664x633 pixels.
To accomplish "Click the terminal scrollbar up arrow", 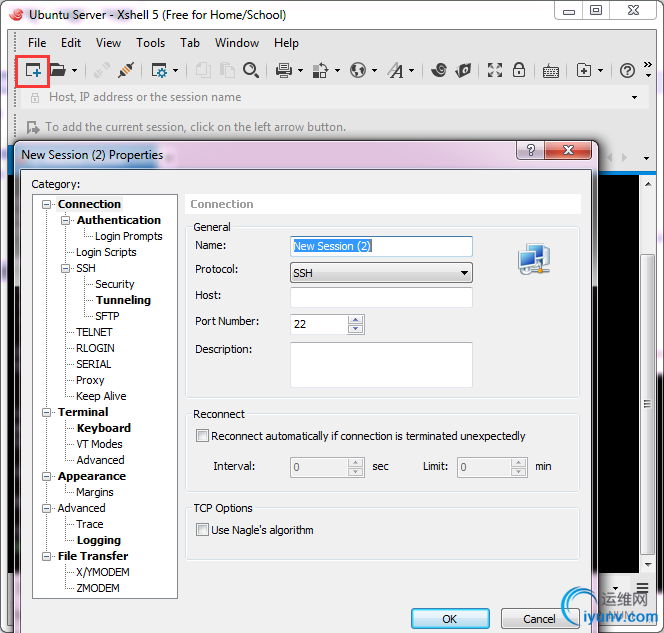I will pyautogui.click(x=648, y=184).
